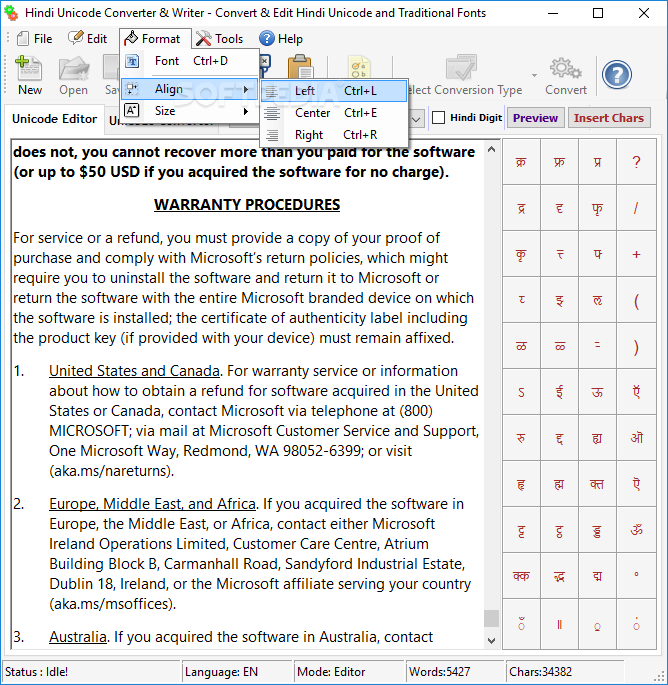
Task: Click the Select Conversion Type icon
Action: point(461,68)
